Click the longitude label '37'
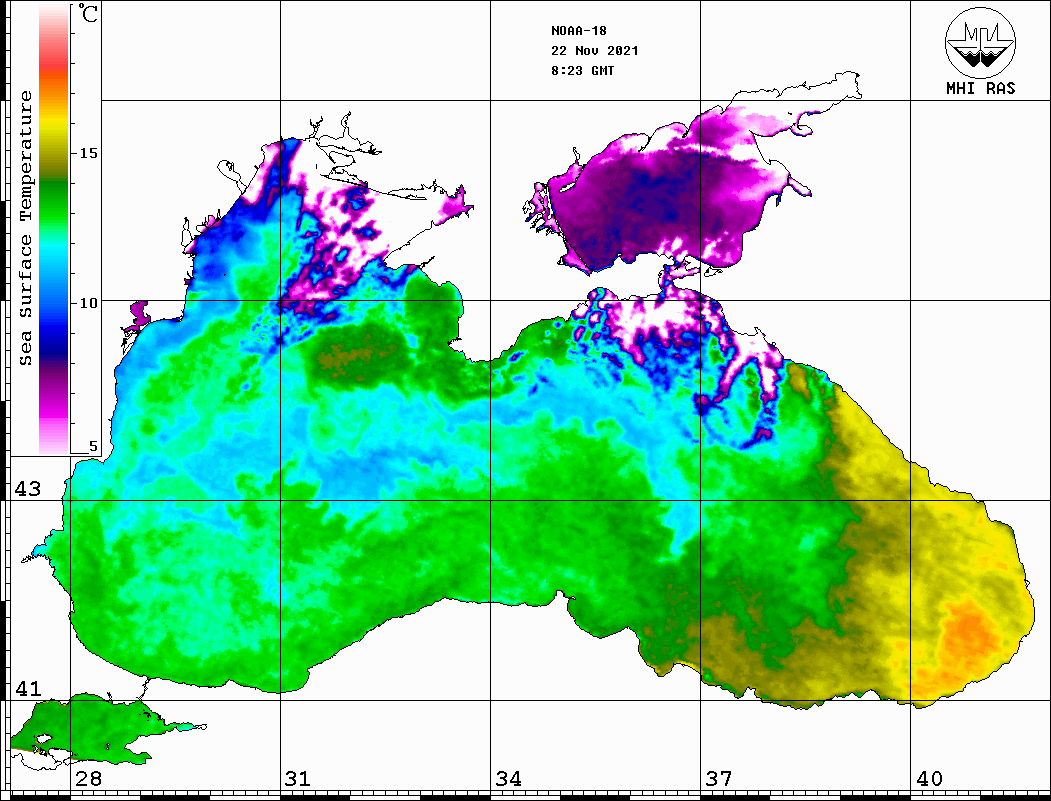The image size is (1051, 801). tap(718, 779)
